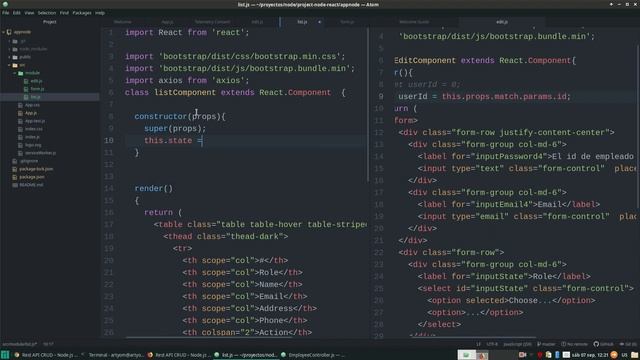Click line number 14 in the left gutter

(109, 189)
